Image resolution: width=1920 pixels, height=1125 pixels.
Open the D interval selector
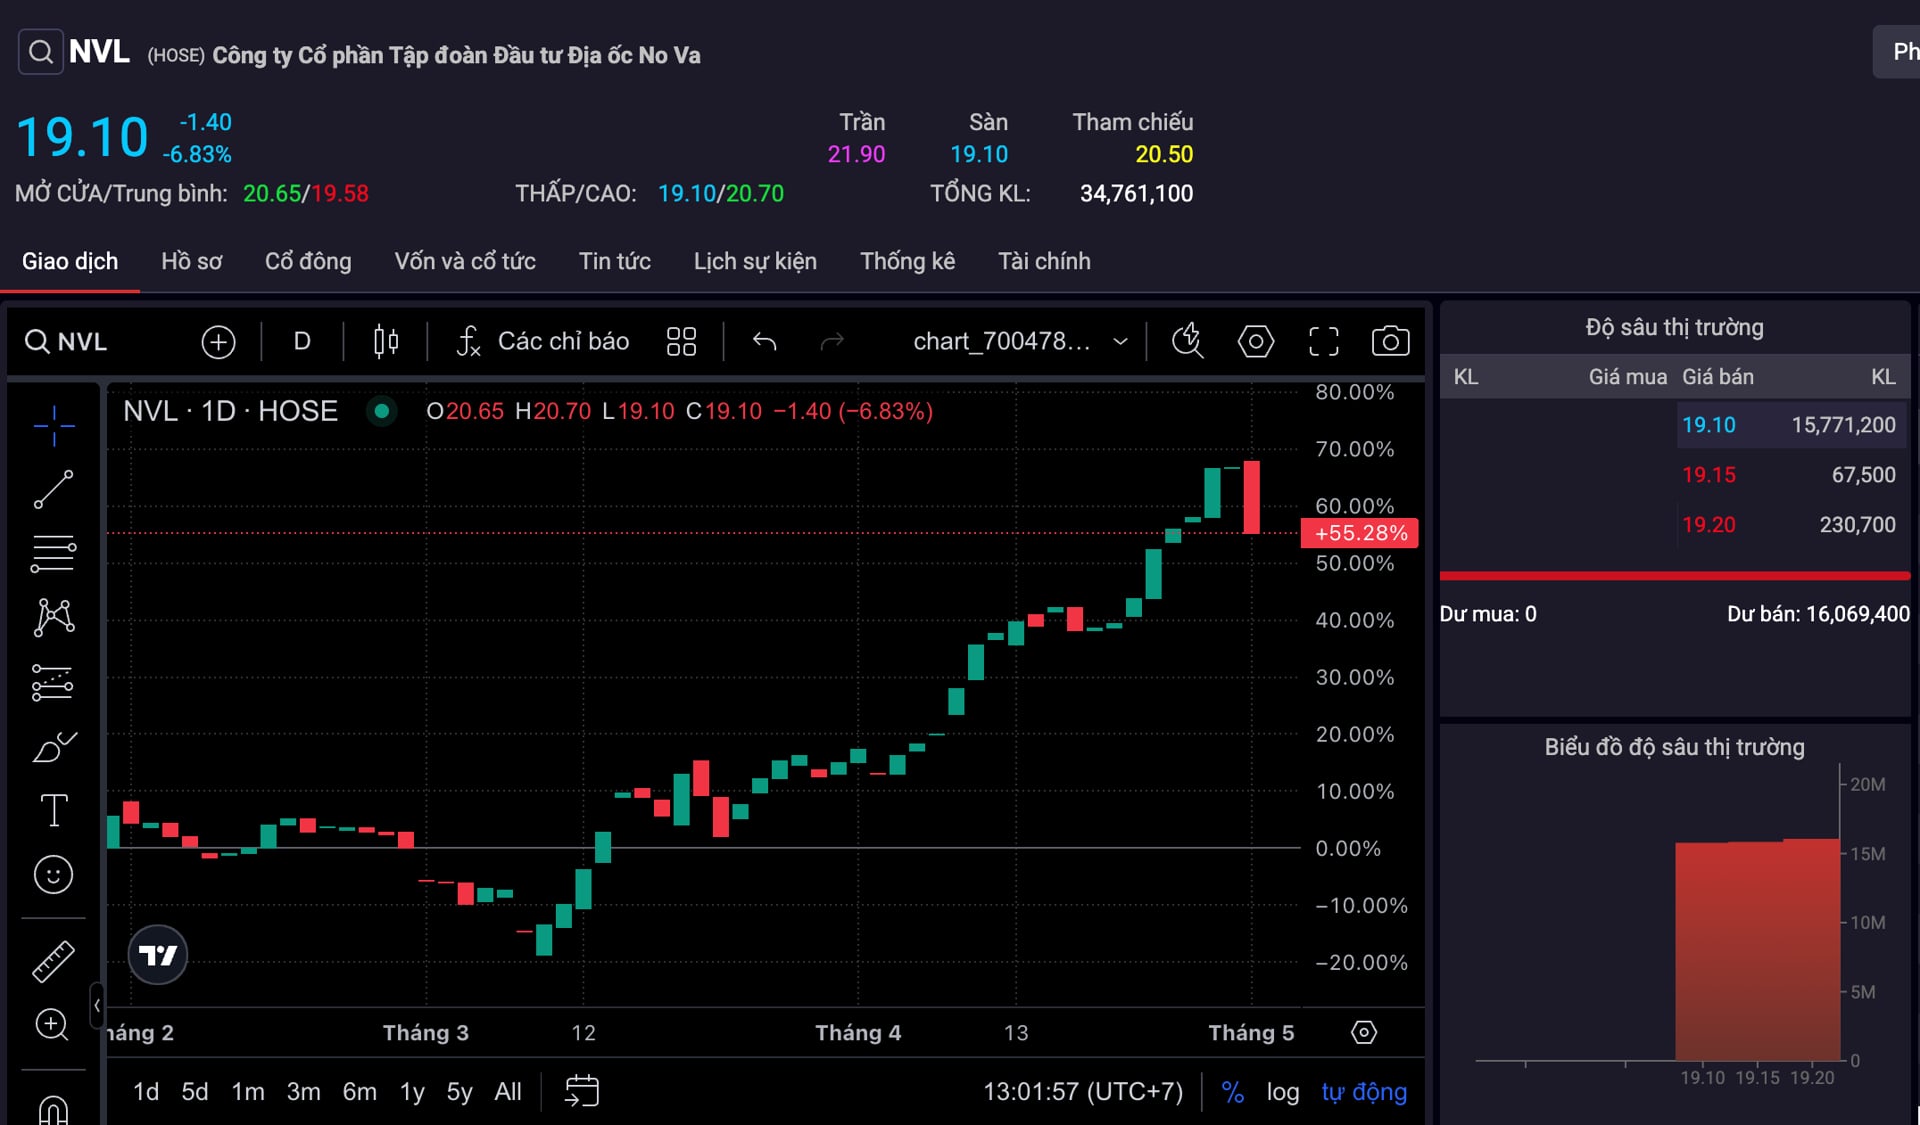[x=302, y=342]
